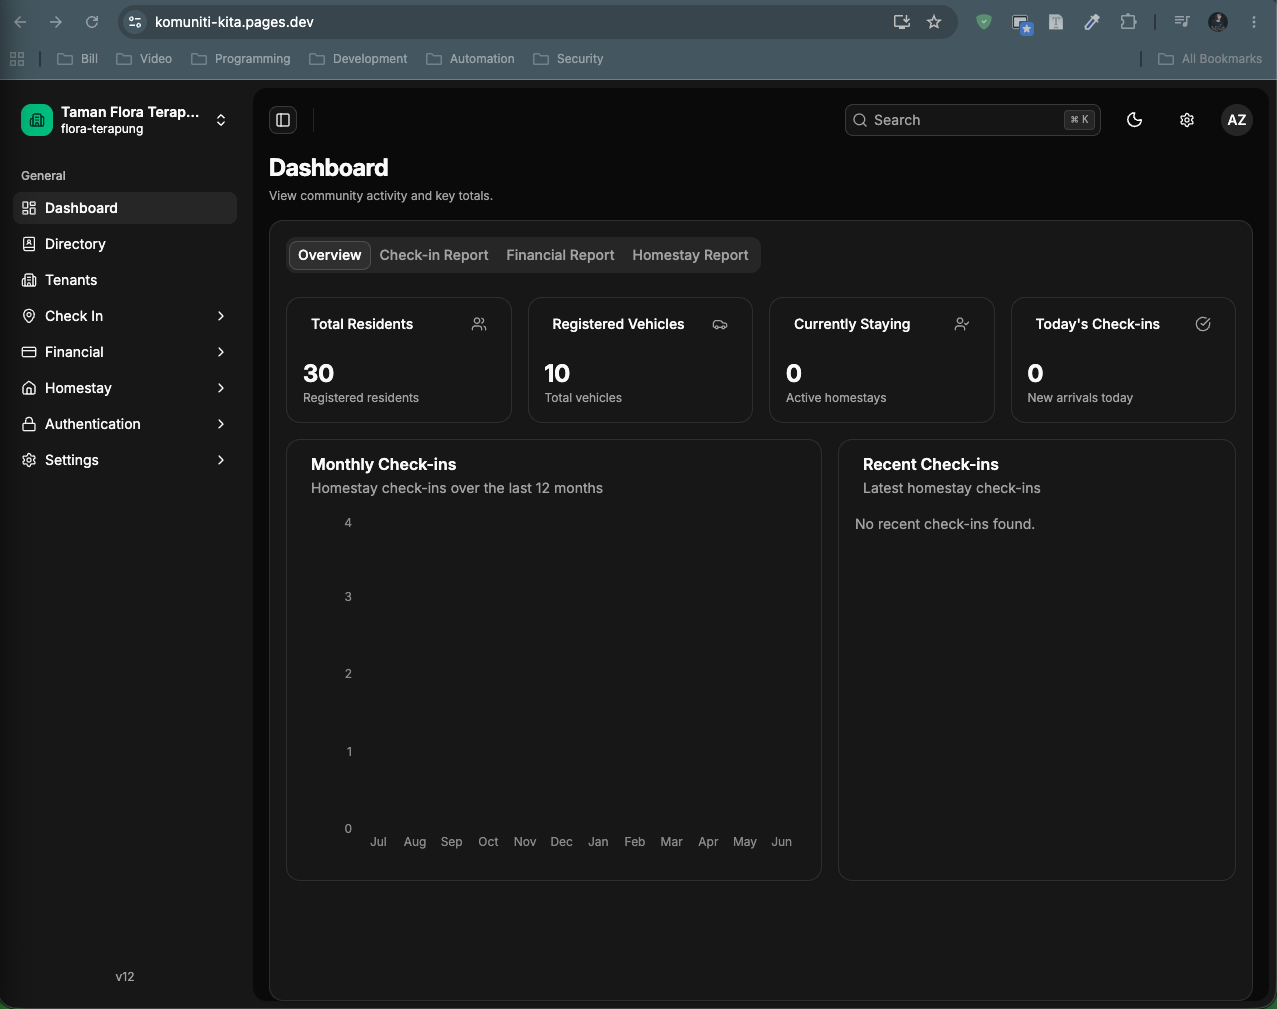
Task: Expand the Settings submenu chevron
Action: (221, 460)
